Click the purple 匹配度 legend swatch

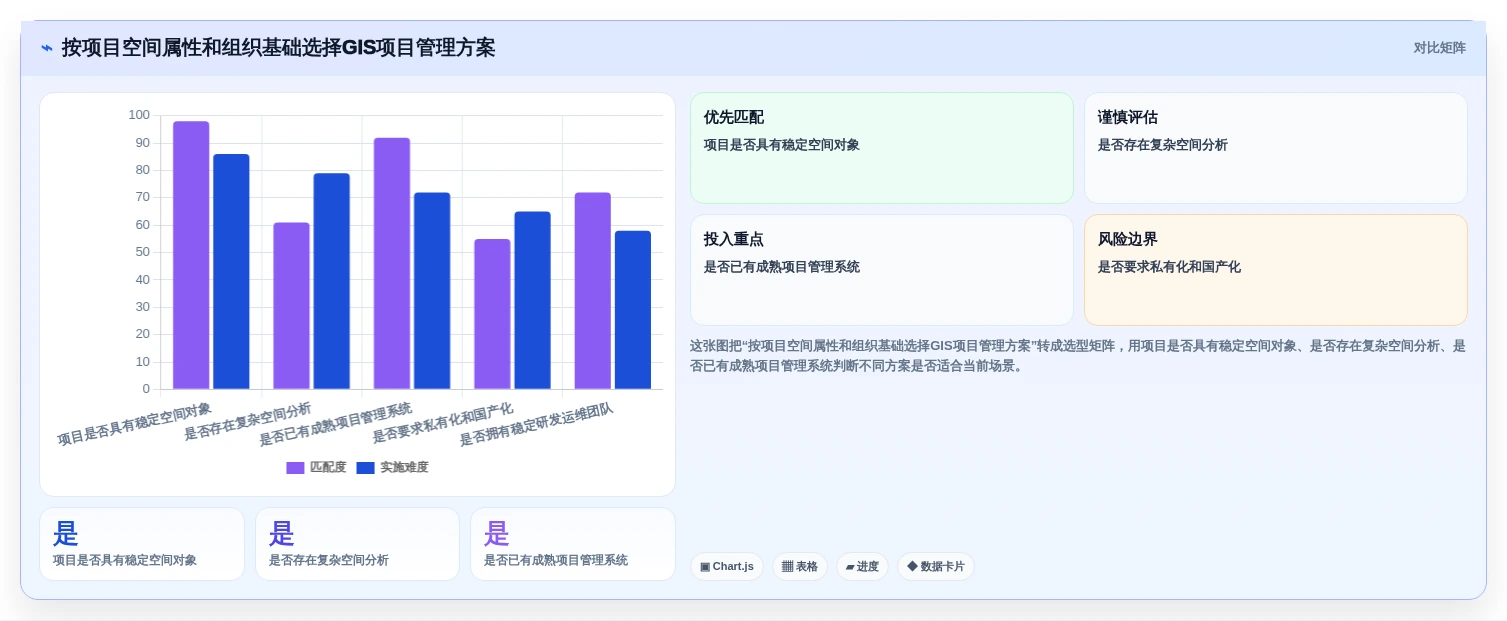point(295,468)
